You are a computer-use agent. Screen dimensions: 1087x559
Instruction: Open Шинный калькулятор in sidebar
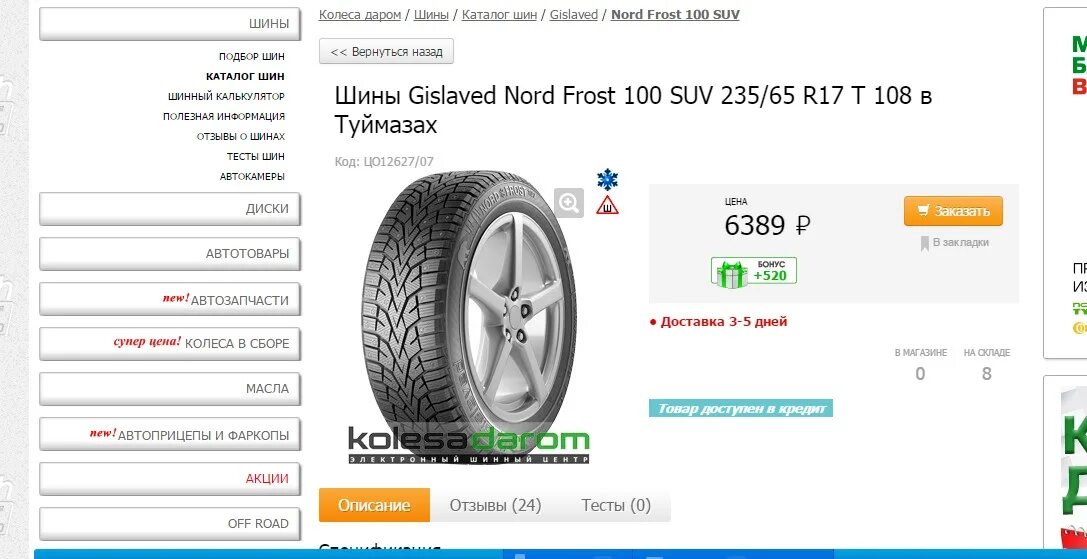click(226, 96)
